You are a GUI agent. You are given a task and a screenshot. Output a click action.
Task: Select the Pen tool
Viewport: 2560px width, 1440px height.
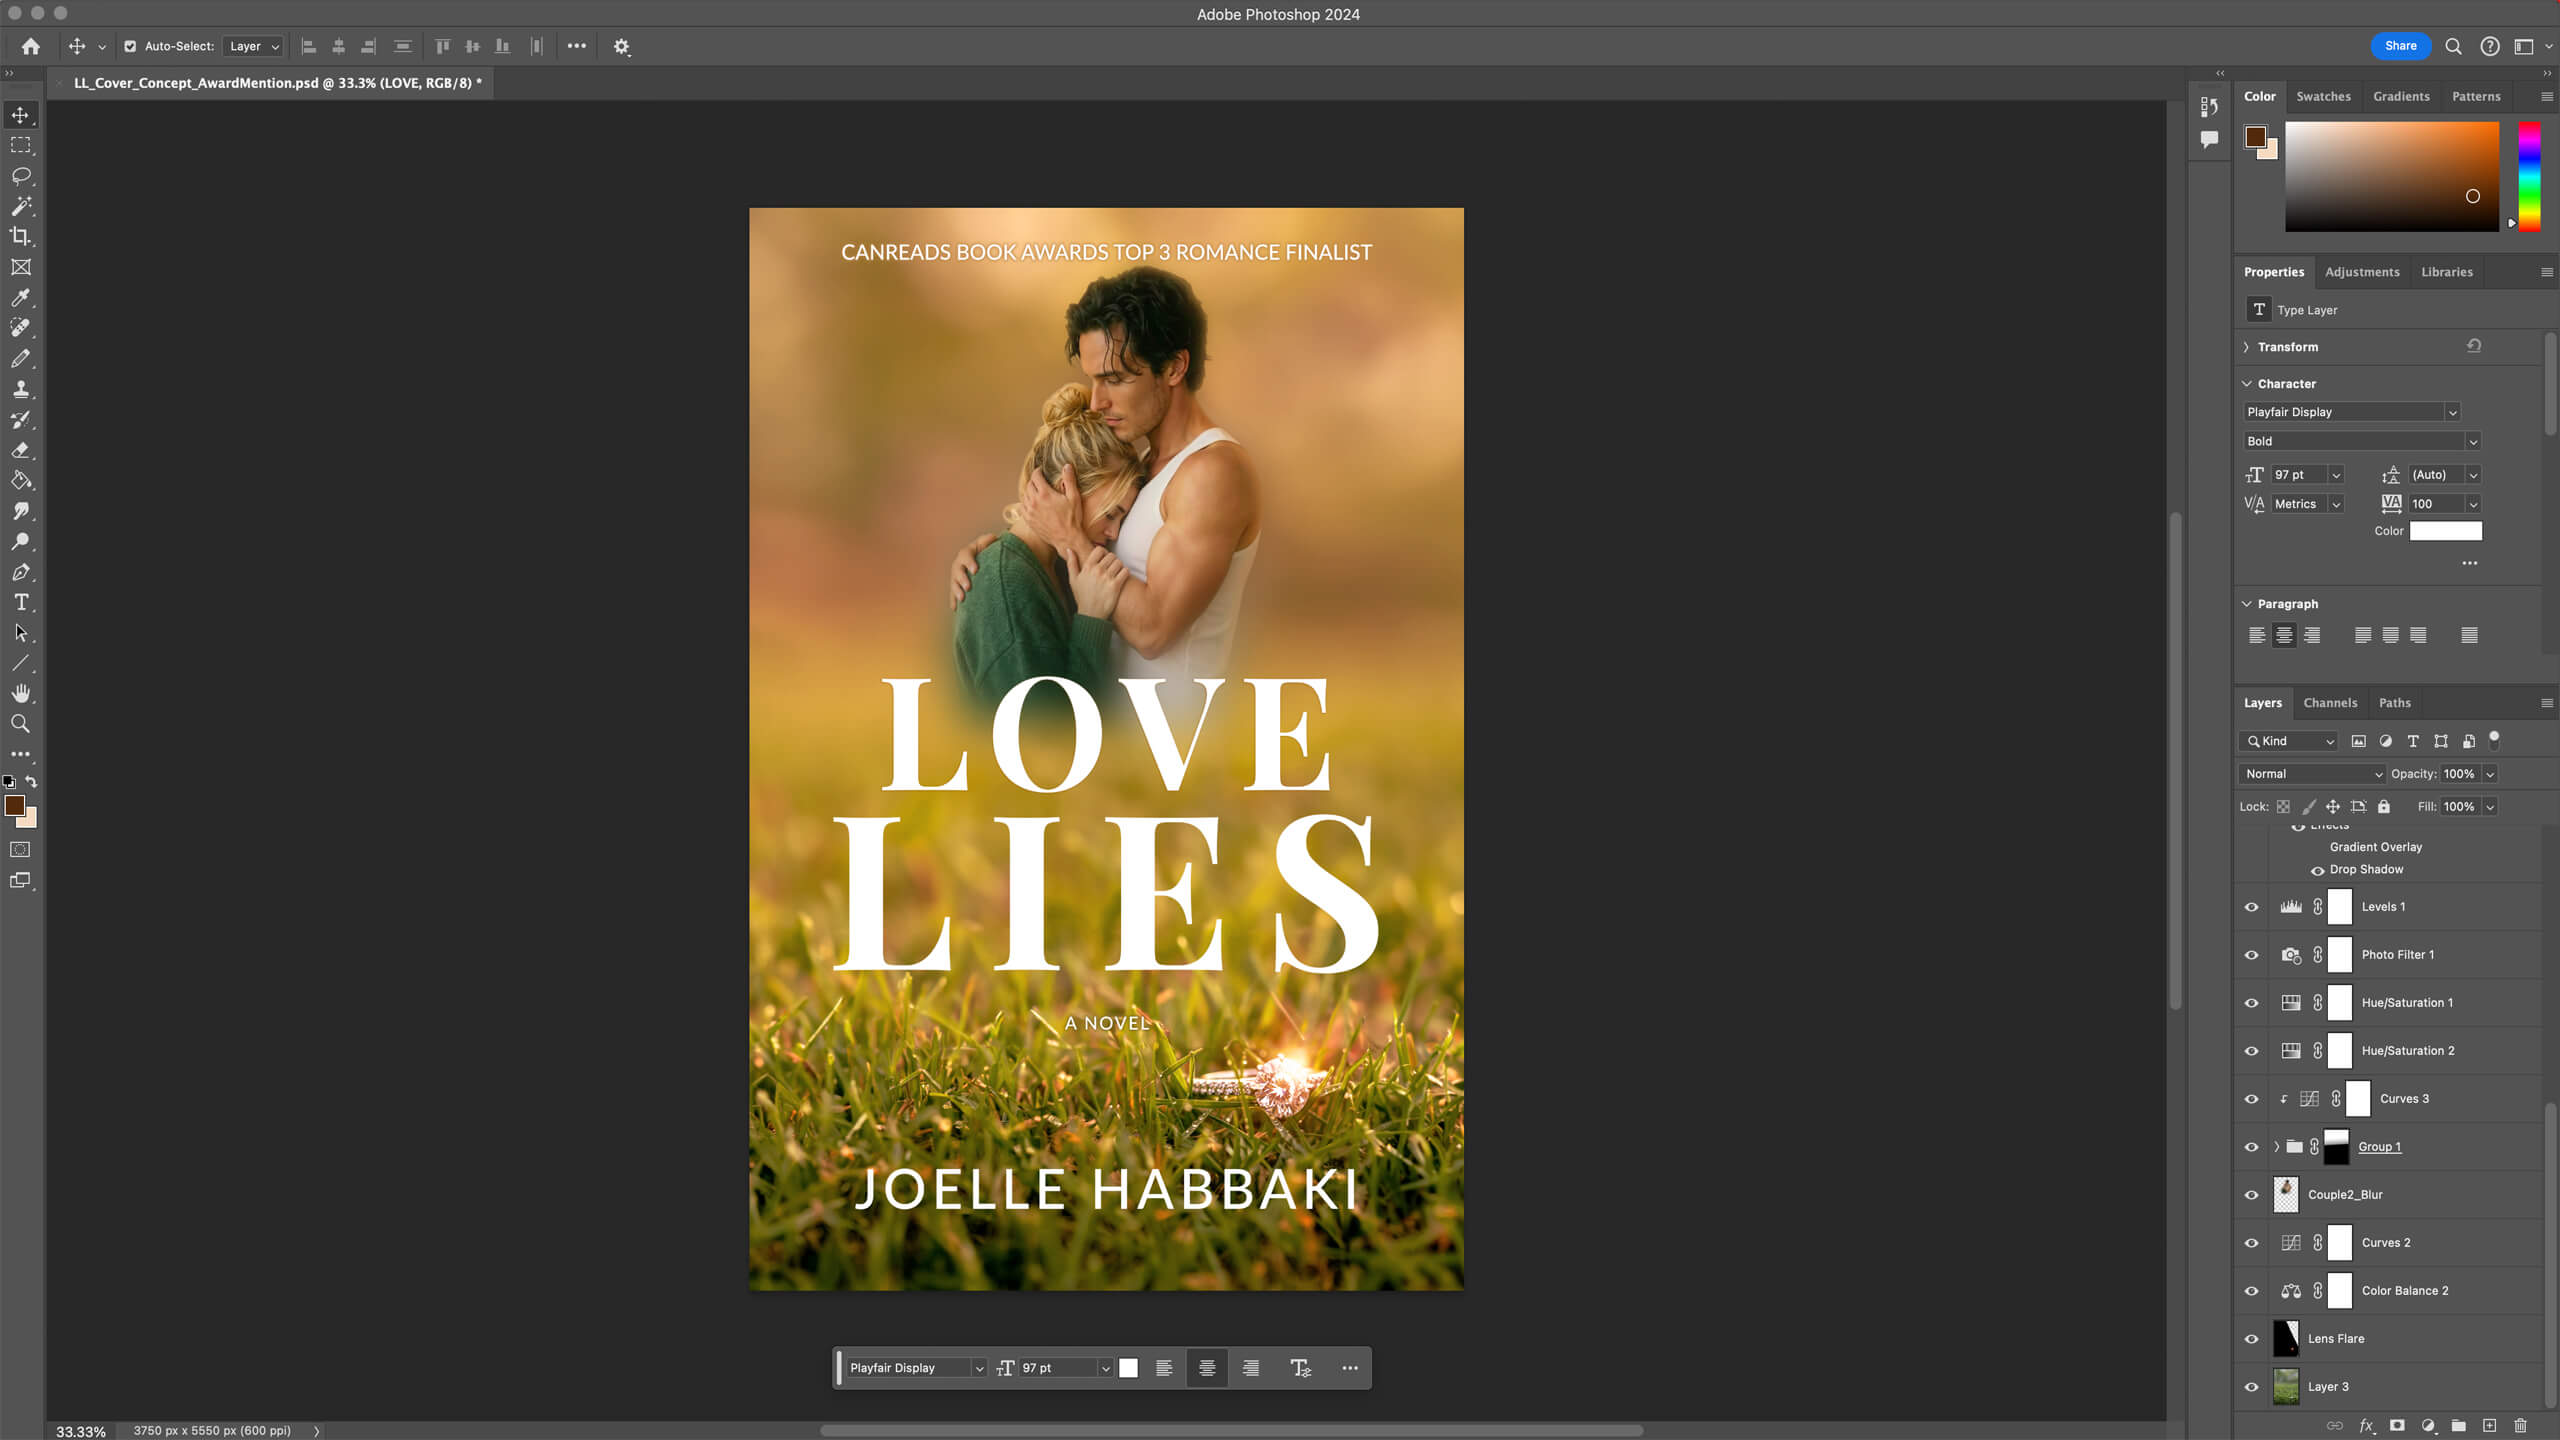(x=20, y=572)
